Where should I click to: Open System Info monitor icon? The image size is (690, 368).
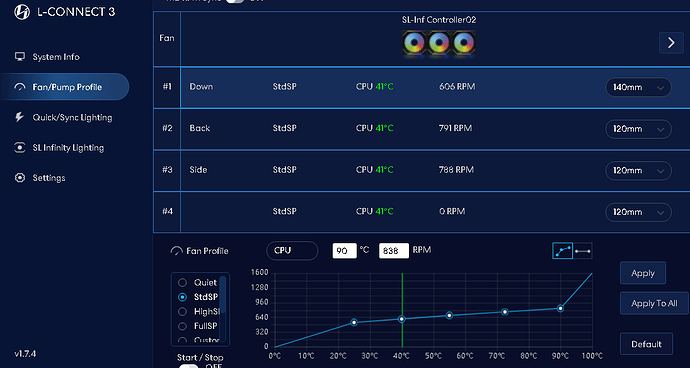point(20,57)
